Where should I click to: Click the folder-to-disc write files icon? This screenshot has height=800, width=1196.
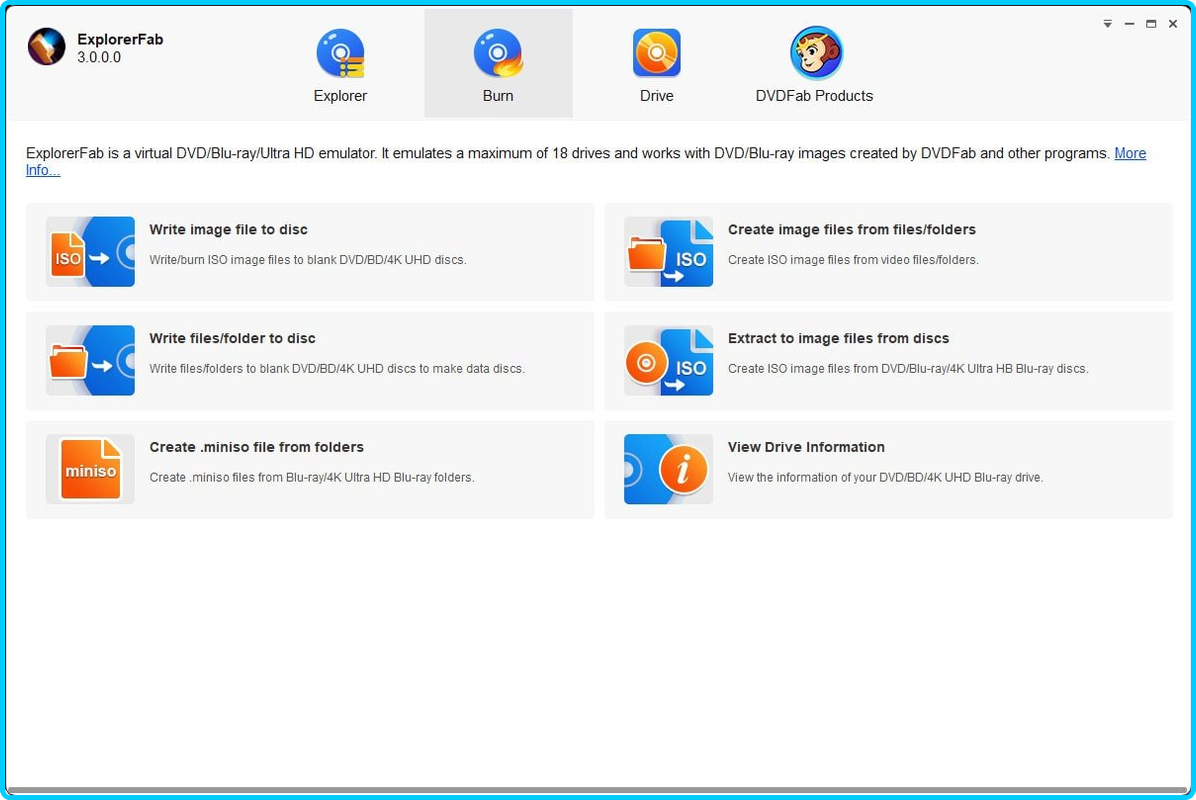(x=90, y=361)
